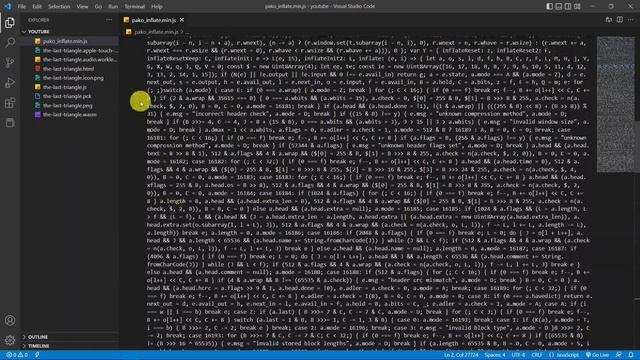640x360 pixels.
Task: Click the ports icon in status bar
Action: point(37,355)
